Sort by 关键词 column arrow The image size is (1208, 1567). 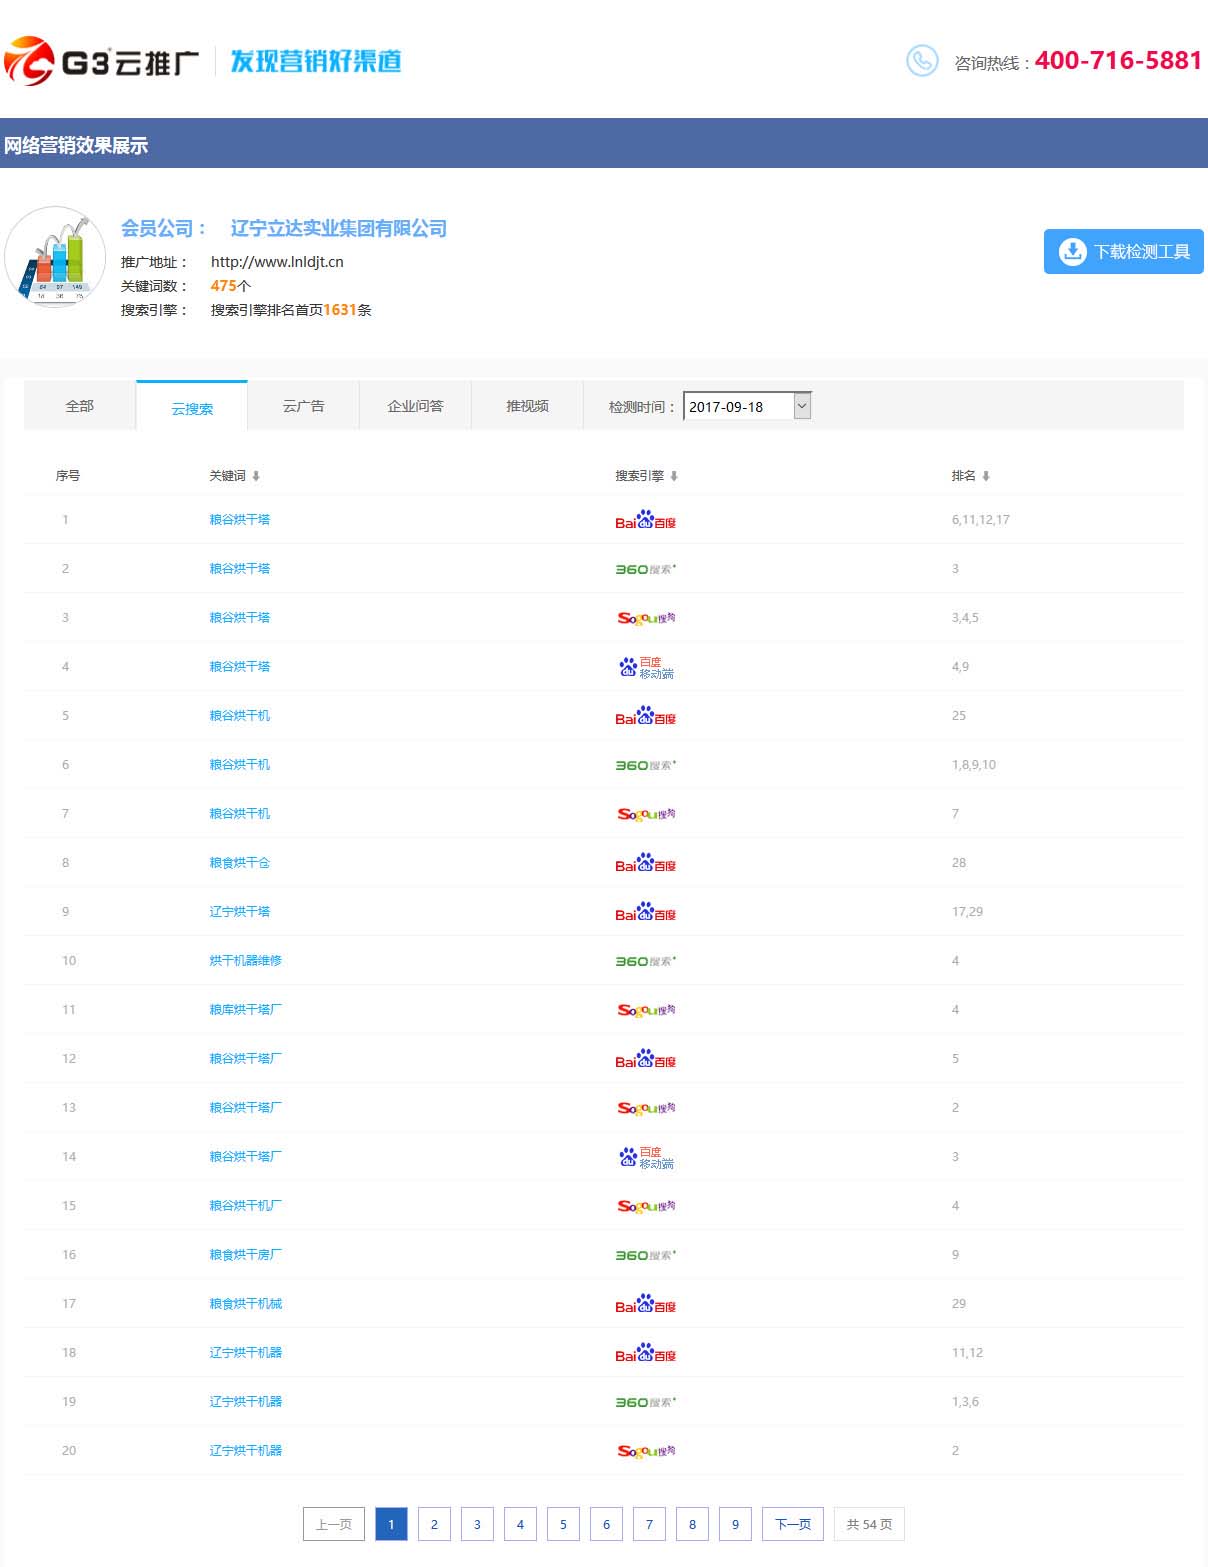click(x=256, y=476)
